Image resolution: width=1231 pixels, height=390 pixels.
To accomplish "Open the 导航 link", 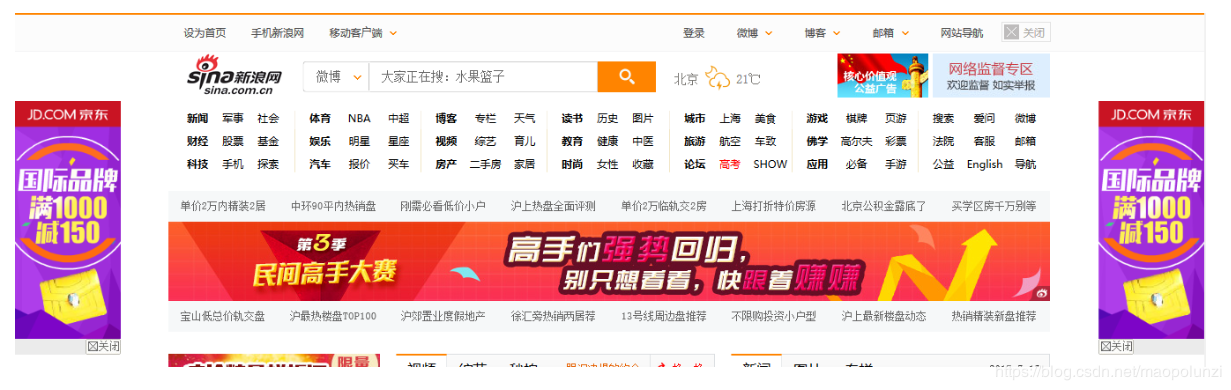I will (x=1026, y=164).
